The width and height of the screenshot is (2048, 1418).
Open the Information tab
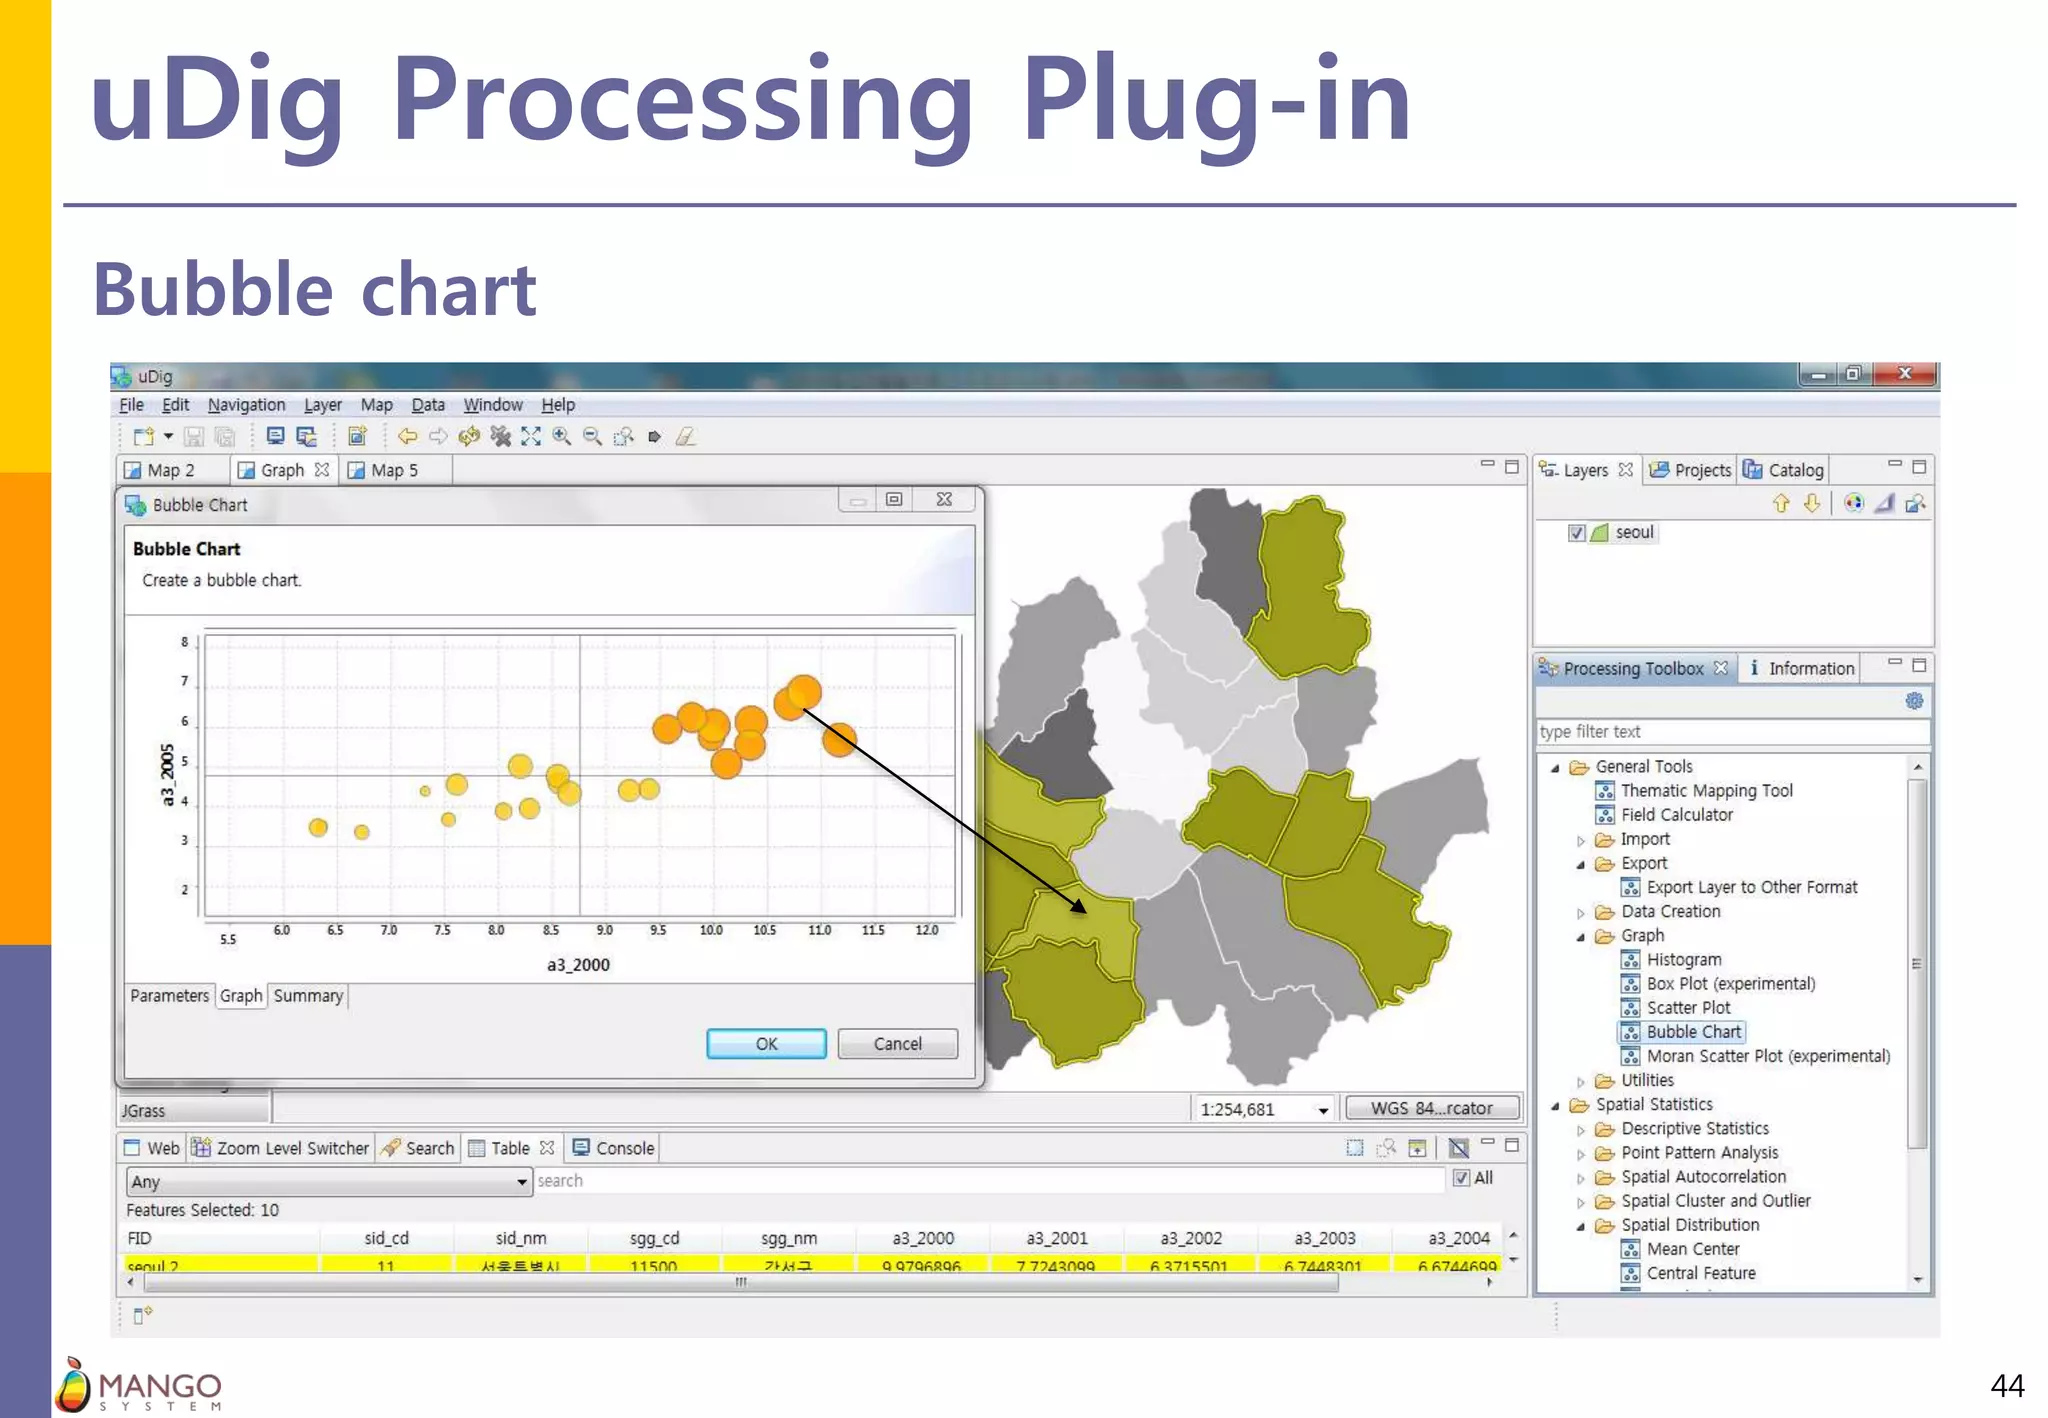(x=1800, y=668)
